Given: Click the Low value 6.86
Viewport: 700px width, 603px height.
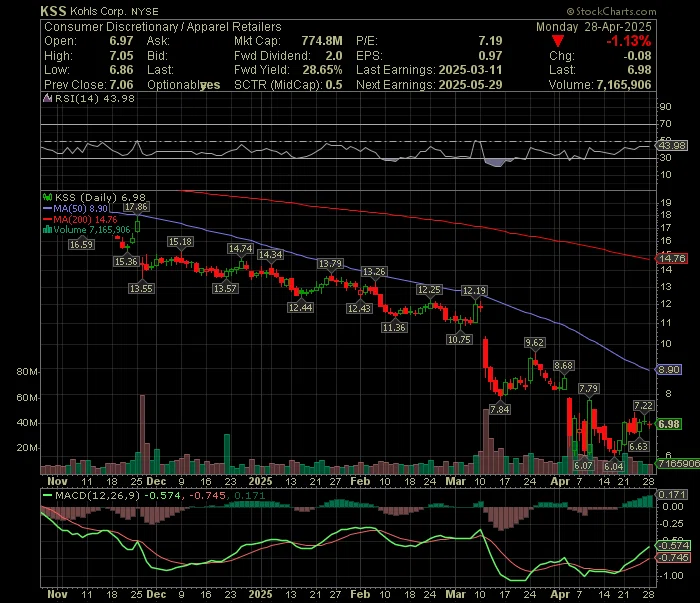Looking at the screenshot, I should tap(121, 70).
